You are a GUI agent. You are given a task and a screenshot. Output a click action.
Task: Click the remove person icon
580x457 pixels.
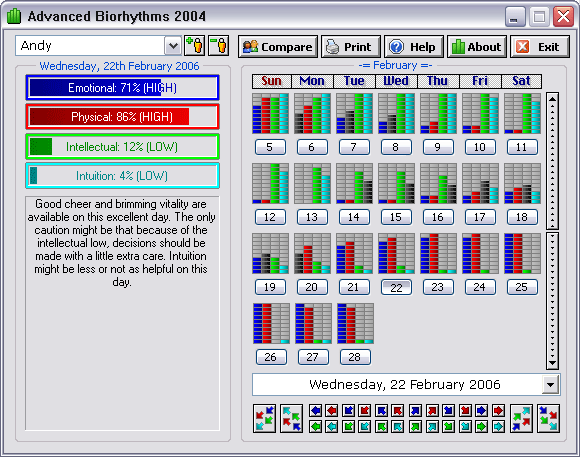coord(219,46)
